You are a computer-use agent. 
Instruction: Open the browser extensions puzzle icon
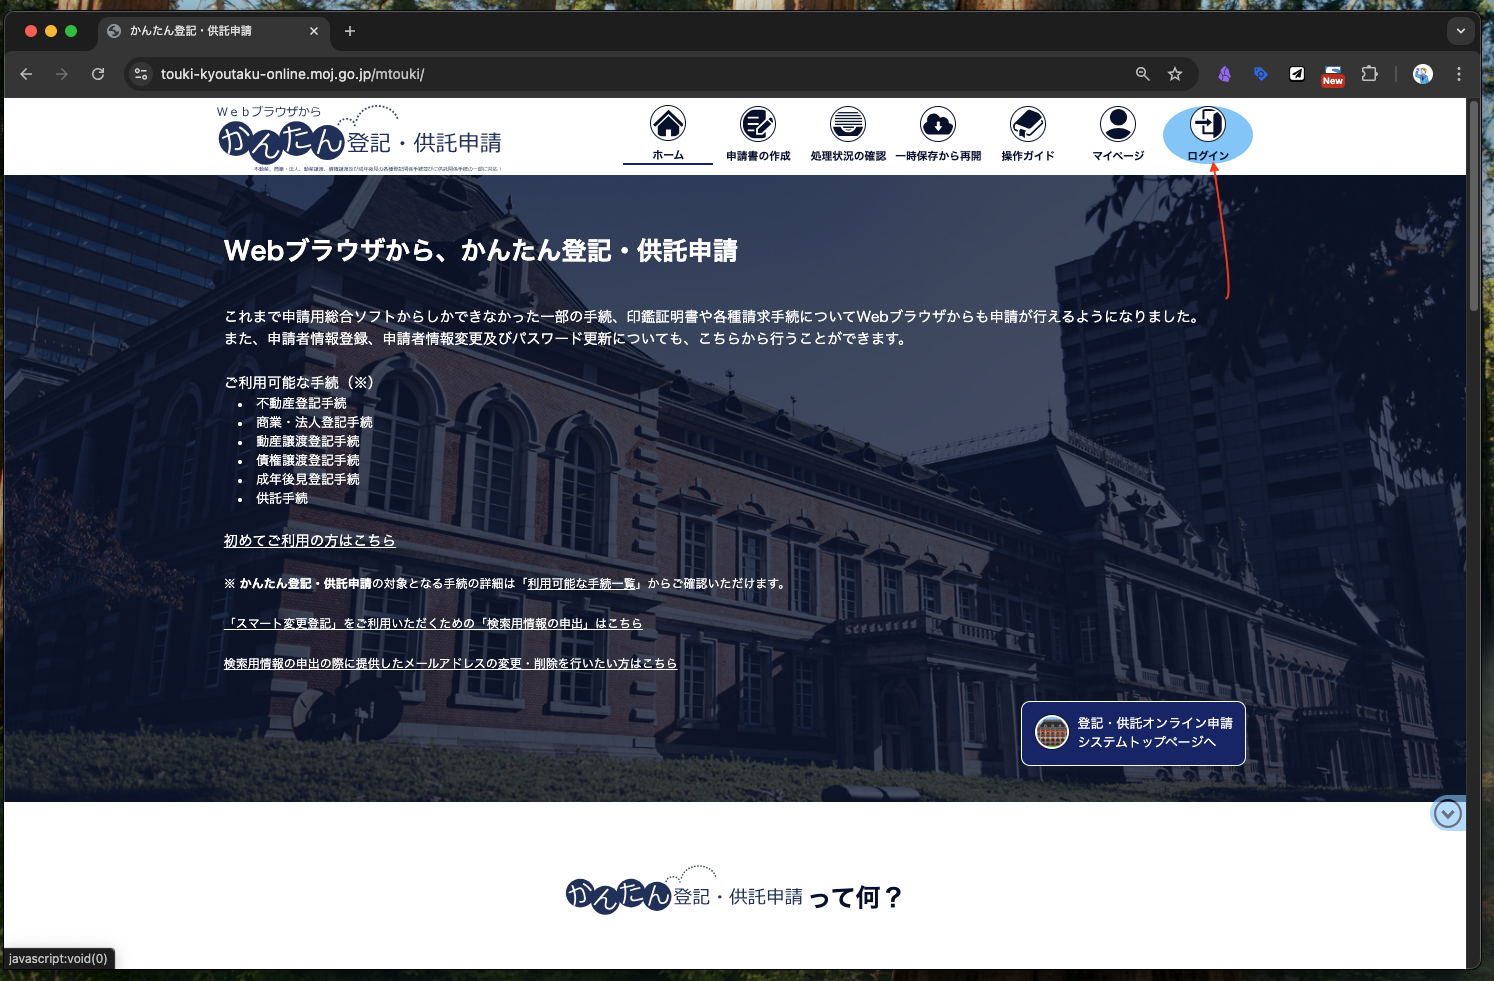pos(1370,74)
